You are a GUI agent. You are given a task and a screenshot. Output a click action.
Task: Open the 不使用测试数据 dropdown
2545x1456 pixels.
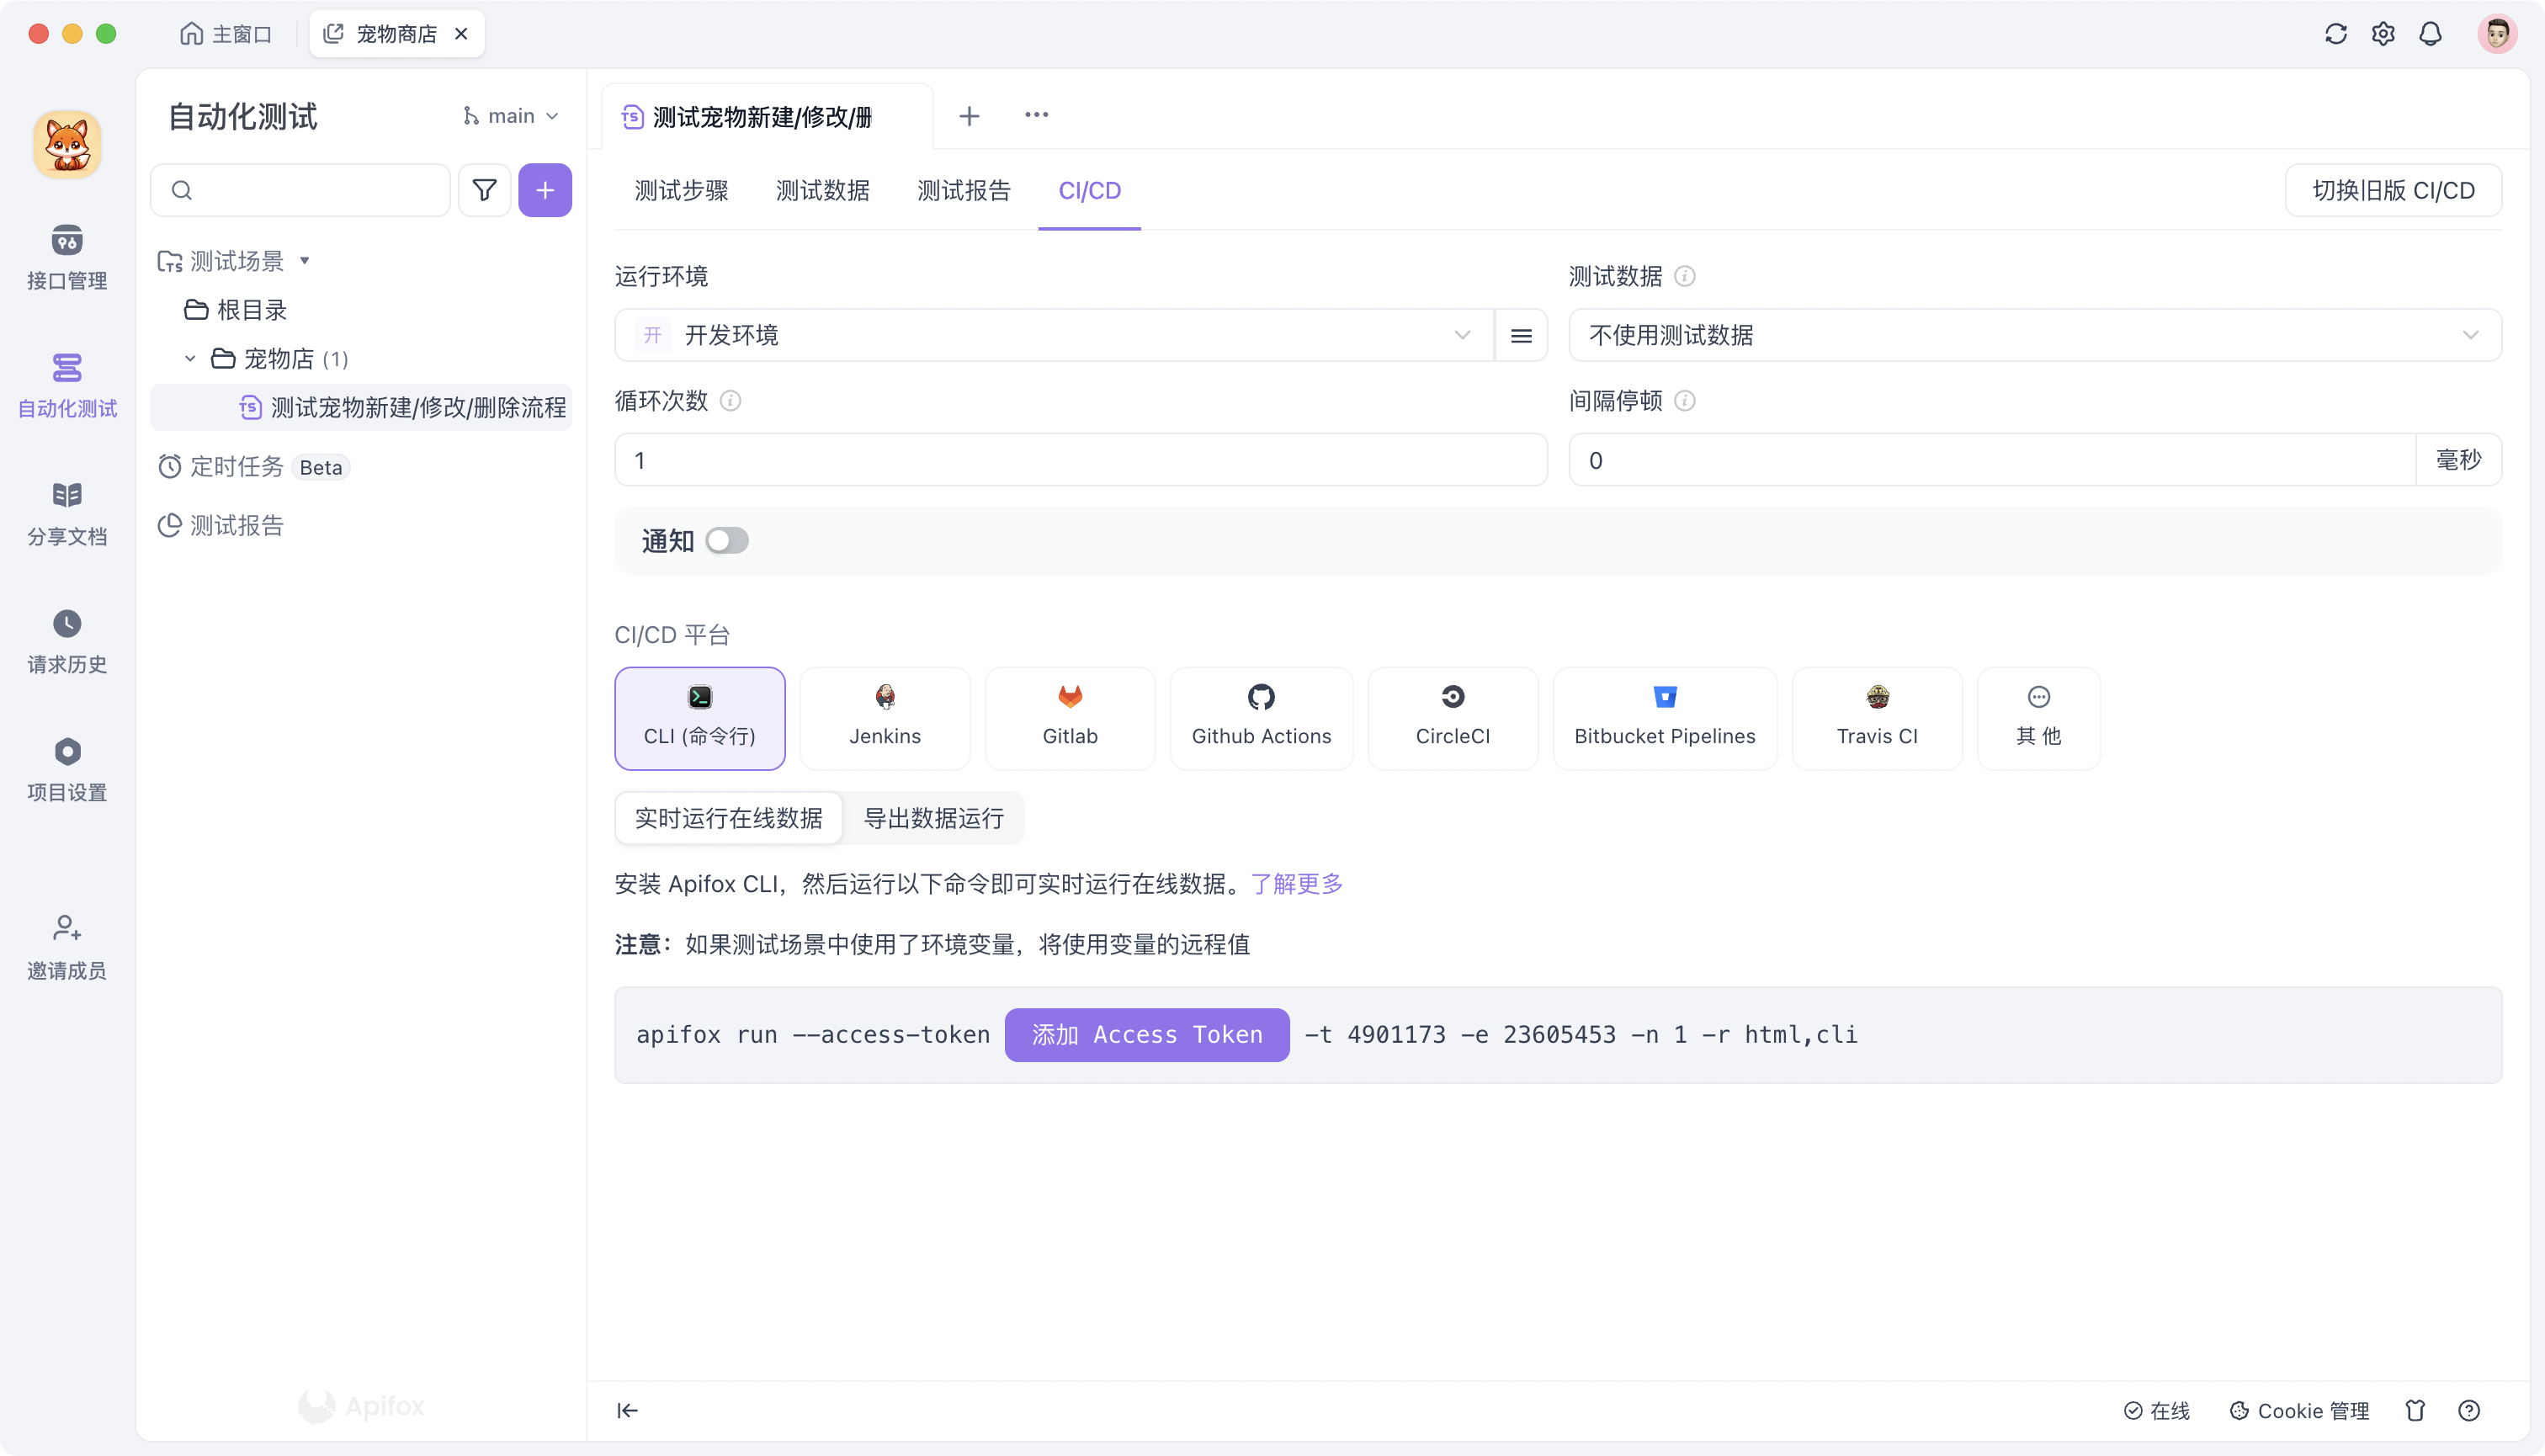coord(2032,335)
